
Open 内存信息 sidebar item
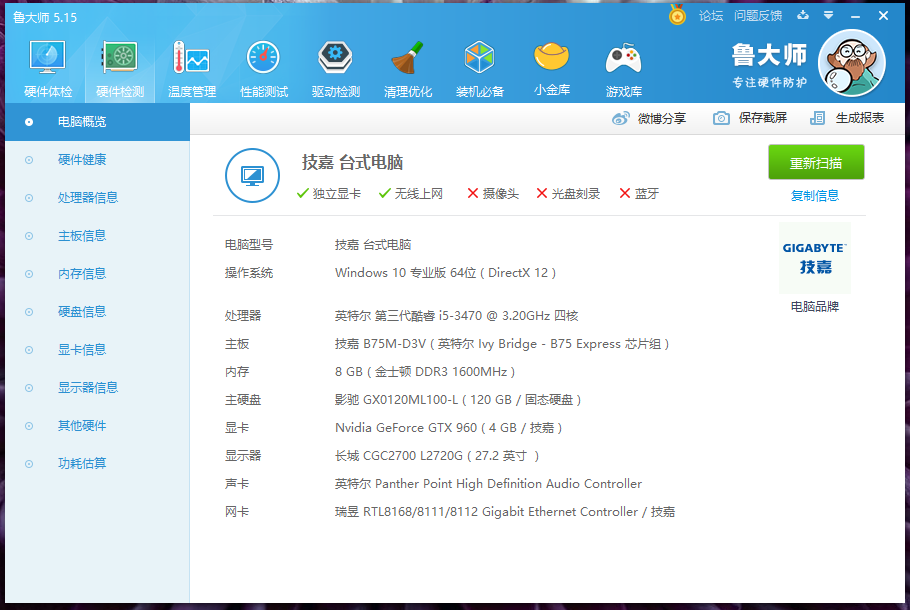pos(98,274)
